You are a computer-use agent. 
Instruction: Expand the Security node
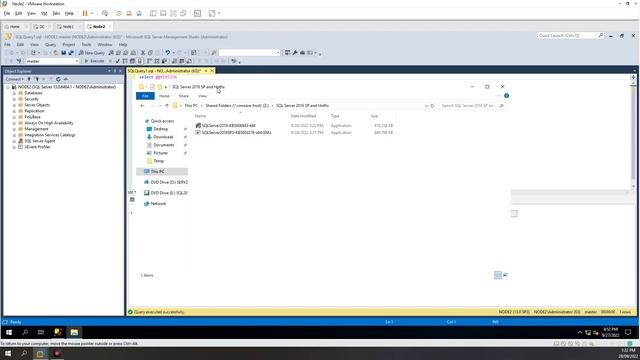point(14,99)
